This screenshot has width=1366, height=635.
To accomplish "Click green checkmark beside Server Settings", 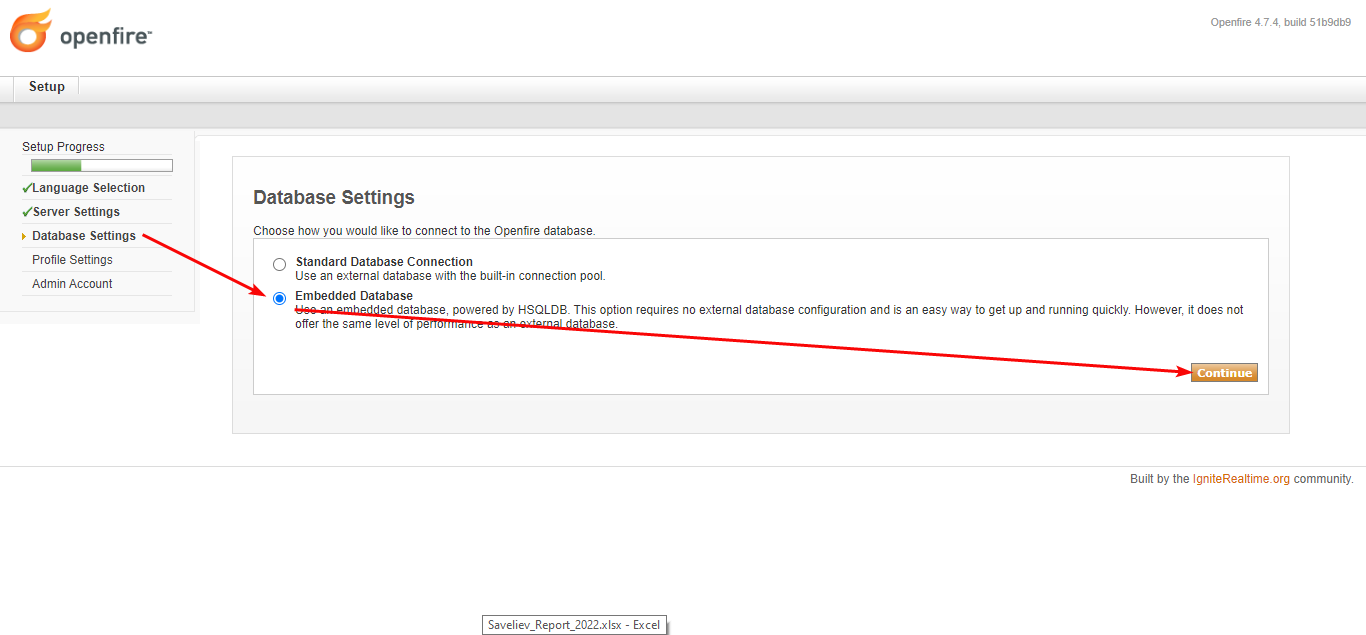I will (x=26, y=212).
